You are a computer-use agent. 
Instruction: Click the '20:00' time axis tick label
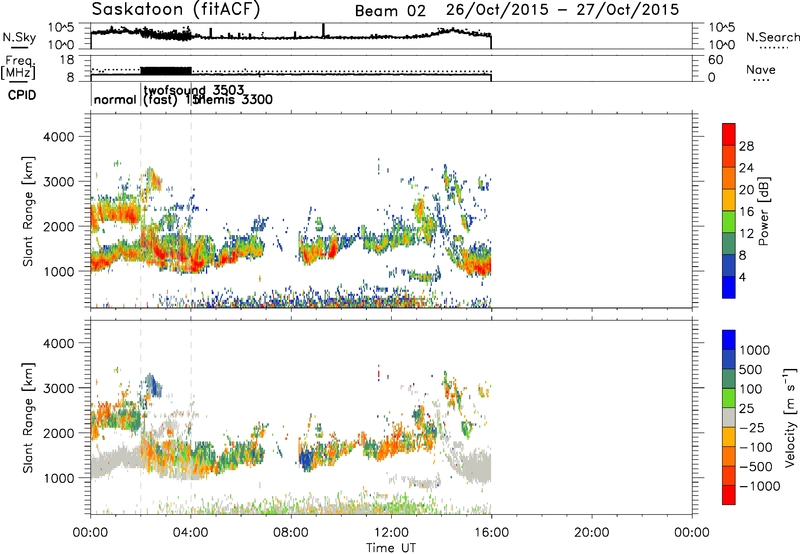pos(591,533)
